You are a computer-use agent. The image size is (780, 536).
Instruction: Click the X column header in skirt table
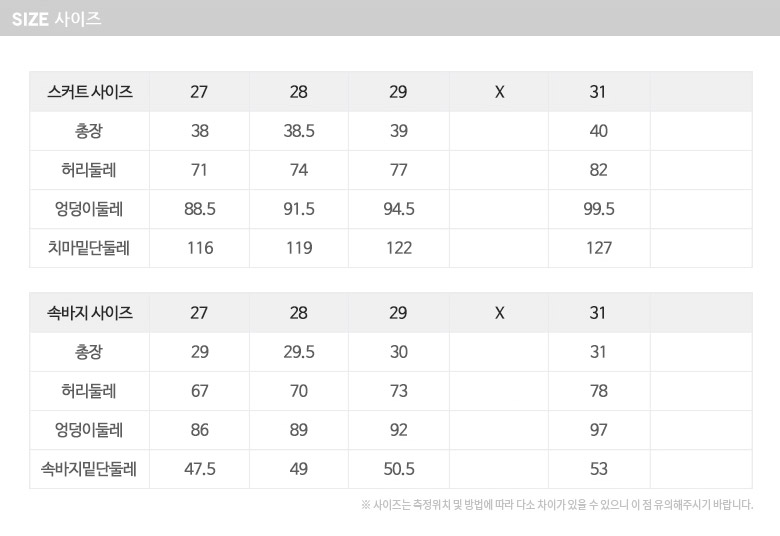(499, 92)
